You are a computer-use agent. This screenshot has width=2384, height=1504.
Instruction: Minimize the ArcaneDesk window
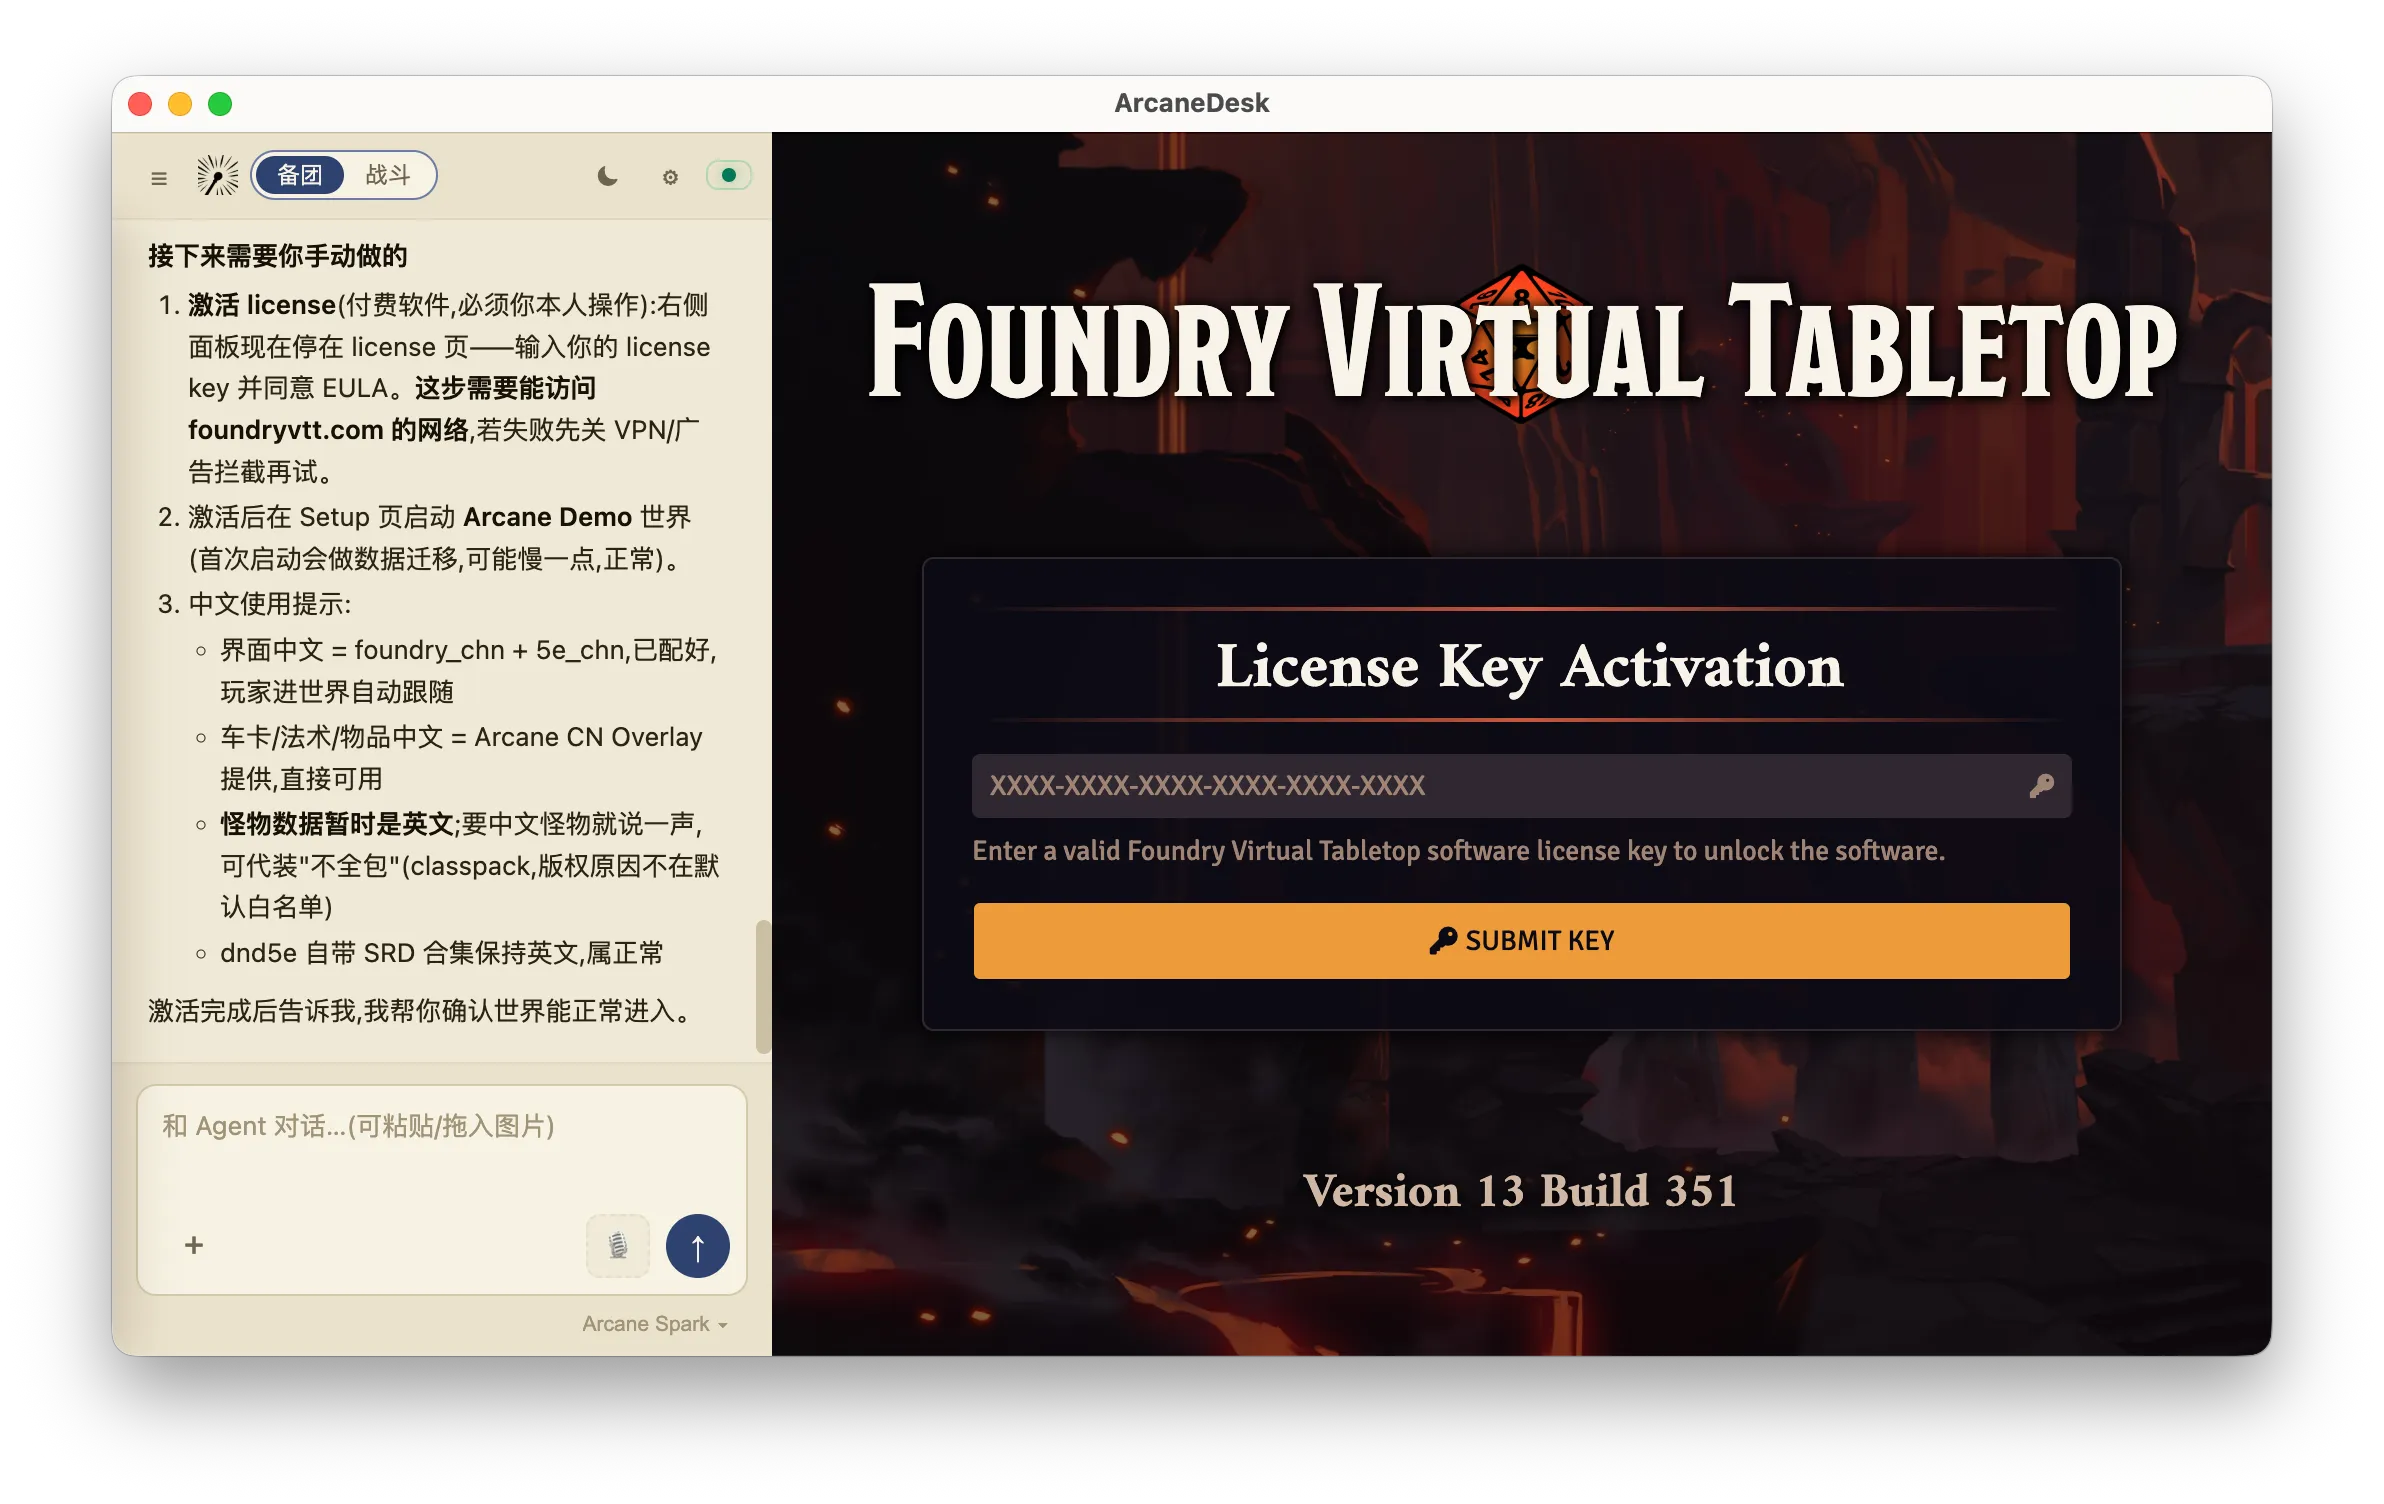tap(180, 104)
